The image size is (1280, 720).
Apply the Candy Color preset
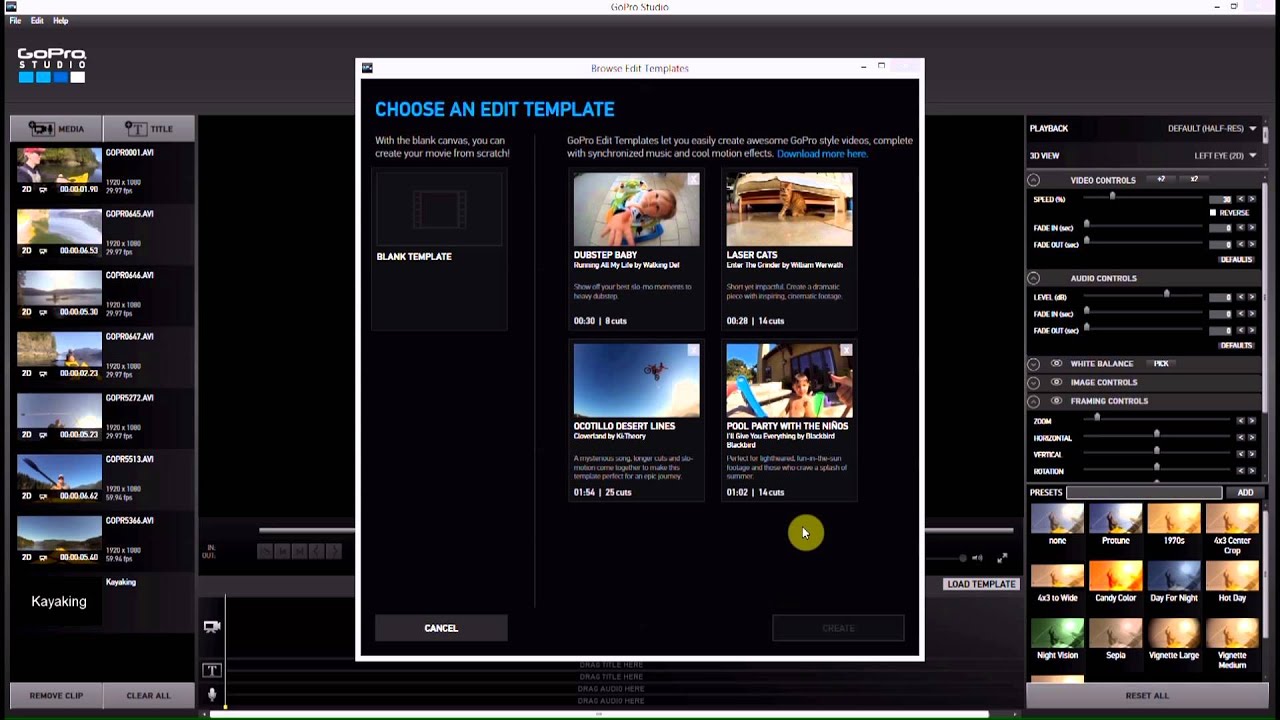tap(1116, 576)
